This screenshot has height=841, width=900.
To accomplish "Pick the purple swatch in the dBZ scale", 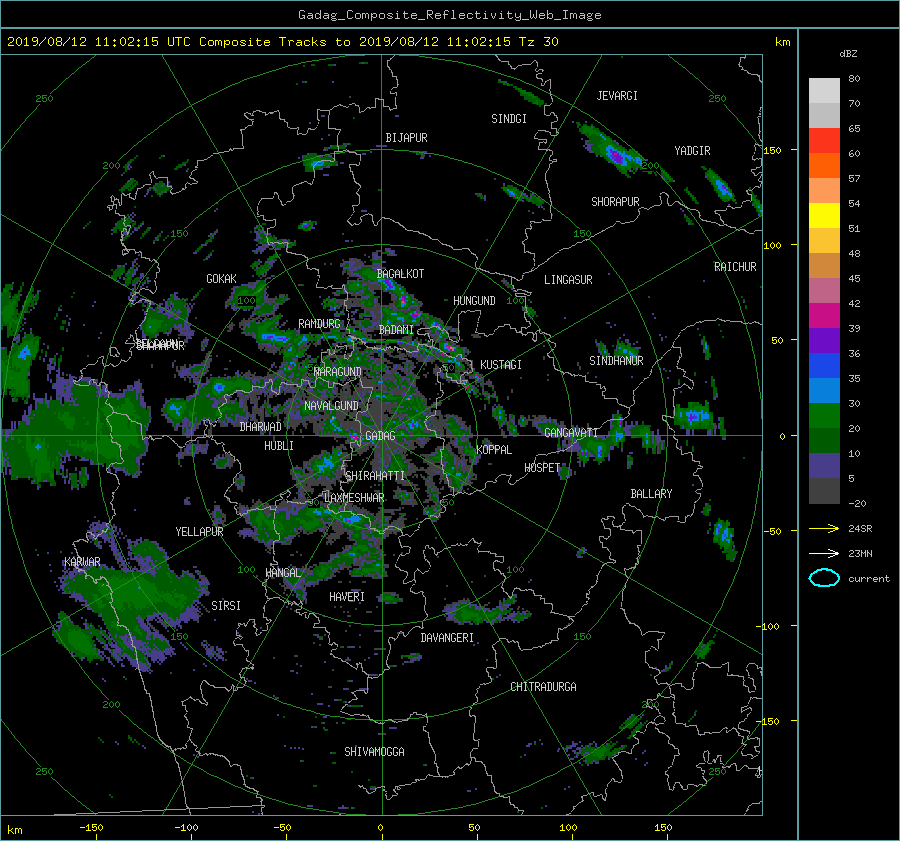I will [824, 340].
